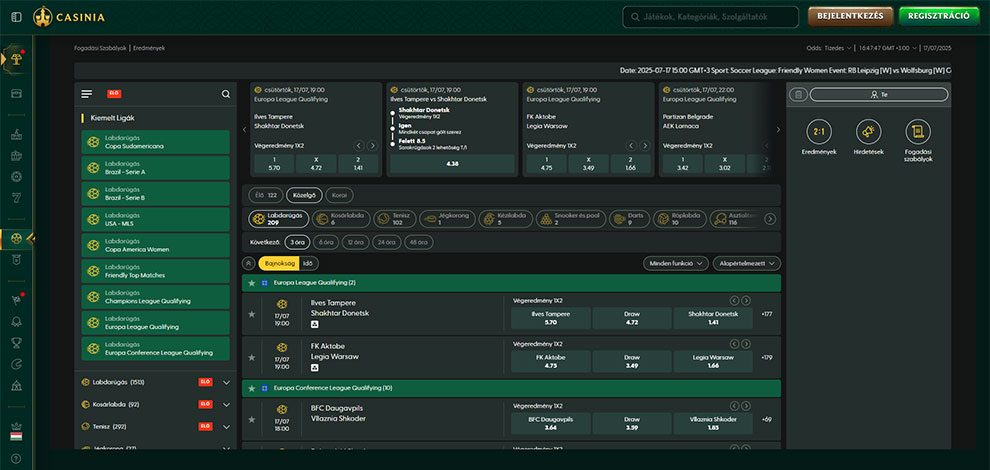The width and height of the screenshot is (990, 470).
Task: Open the Odds Tizedes format dropdown
Action: click(829, 48)
